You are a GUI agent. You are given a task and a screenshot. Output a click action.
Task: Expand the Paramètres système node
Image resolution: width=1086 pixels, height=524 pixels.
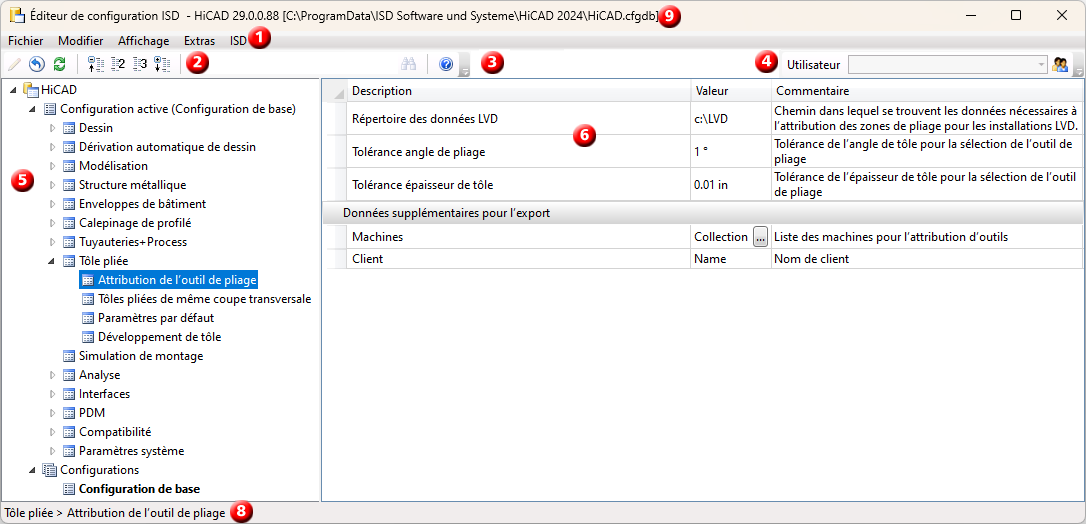point(53,451)
